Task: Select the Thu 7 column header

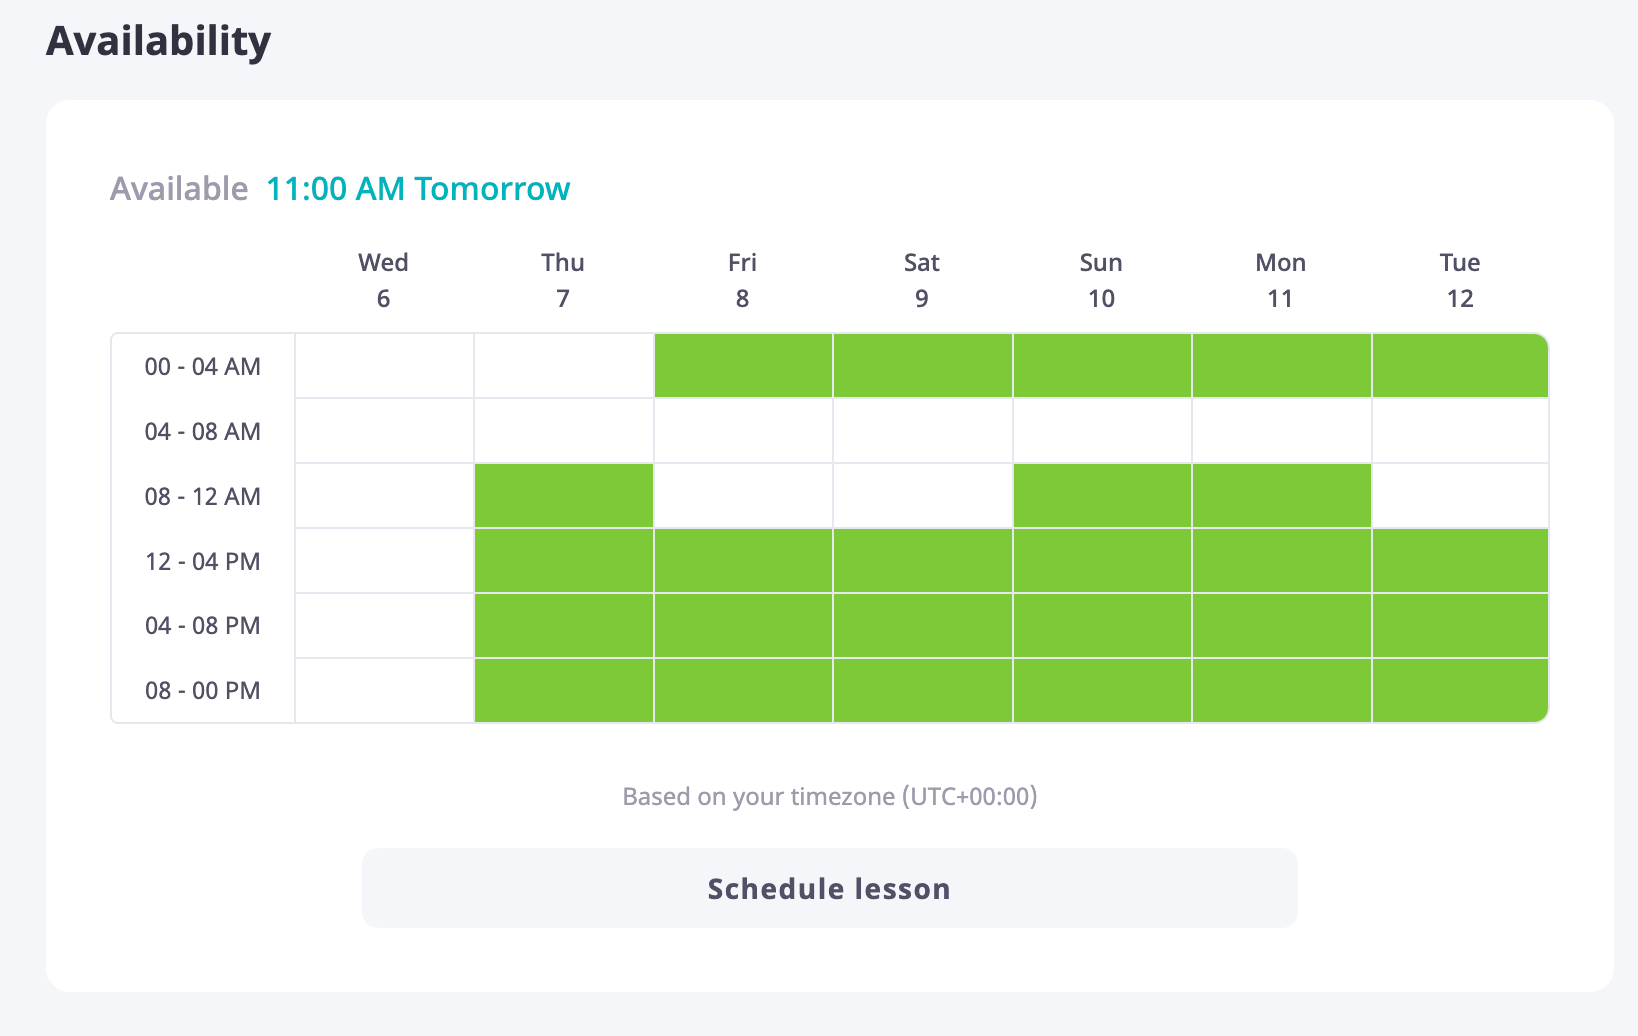Action: click(563, 280)
